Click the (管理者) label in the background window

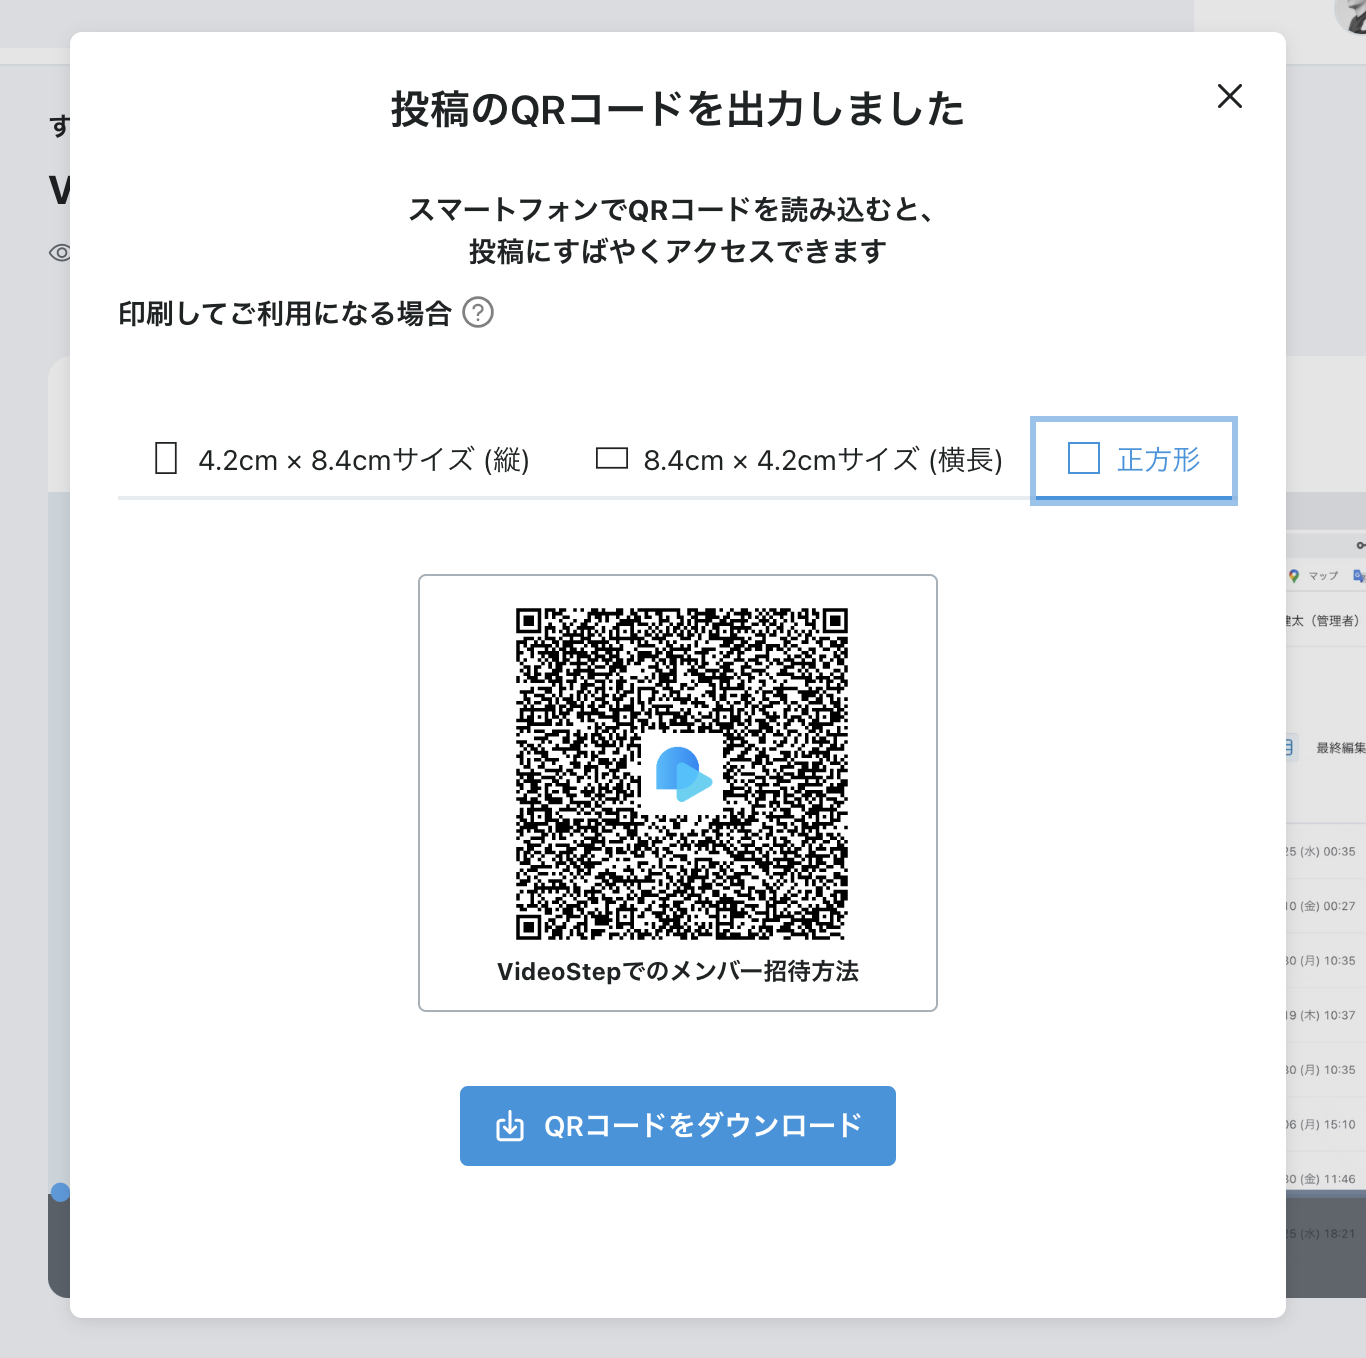1337,621
